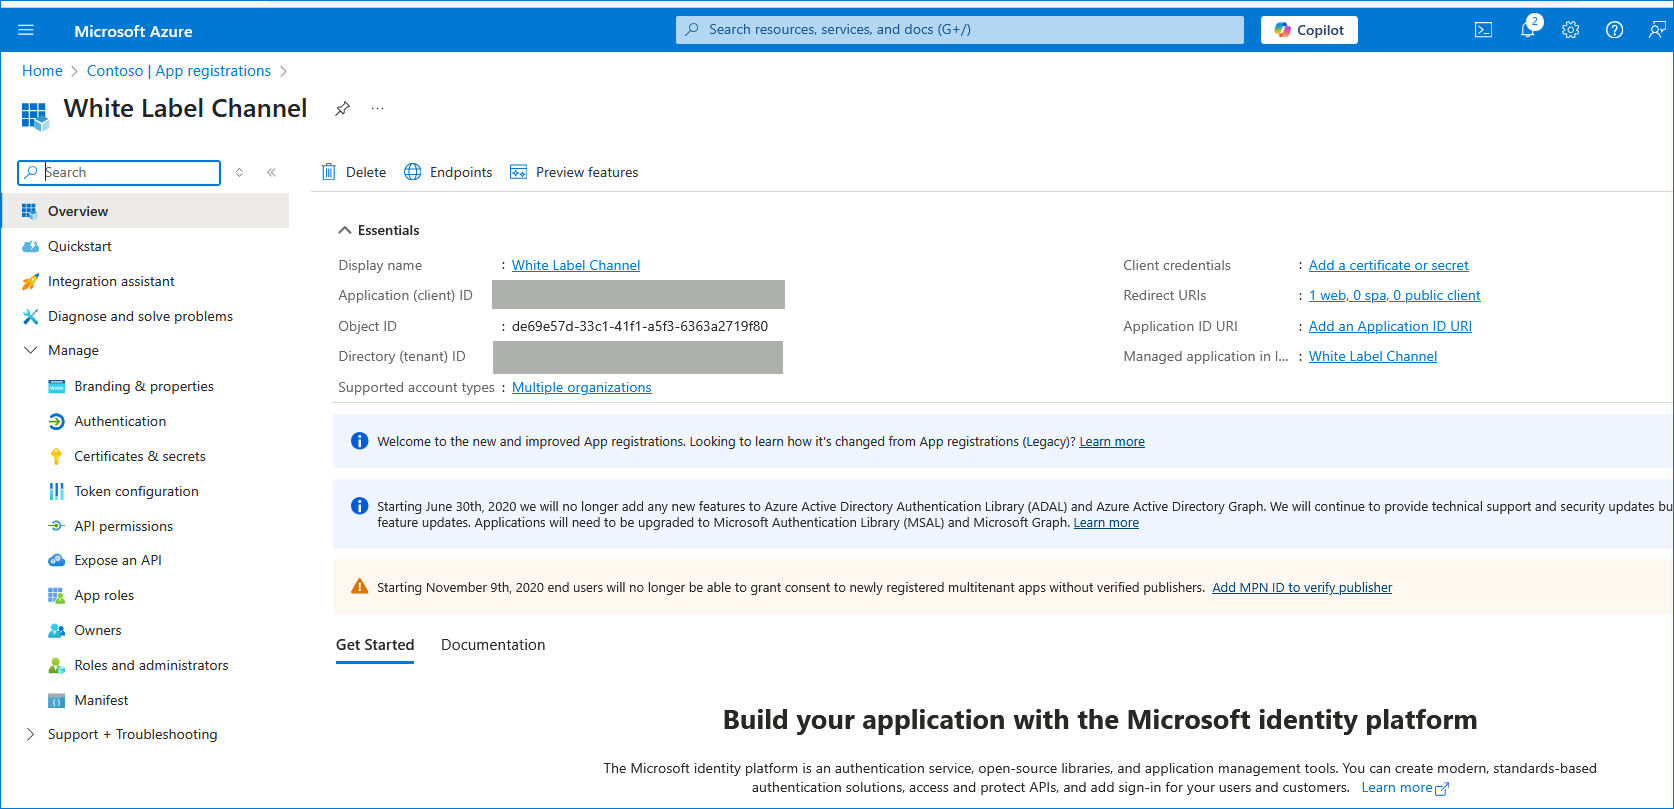Open portal settings gear
The height and width of the screenshot is (809, 1674).
(1570, 30)
